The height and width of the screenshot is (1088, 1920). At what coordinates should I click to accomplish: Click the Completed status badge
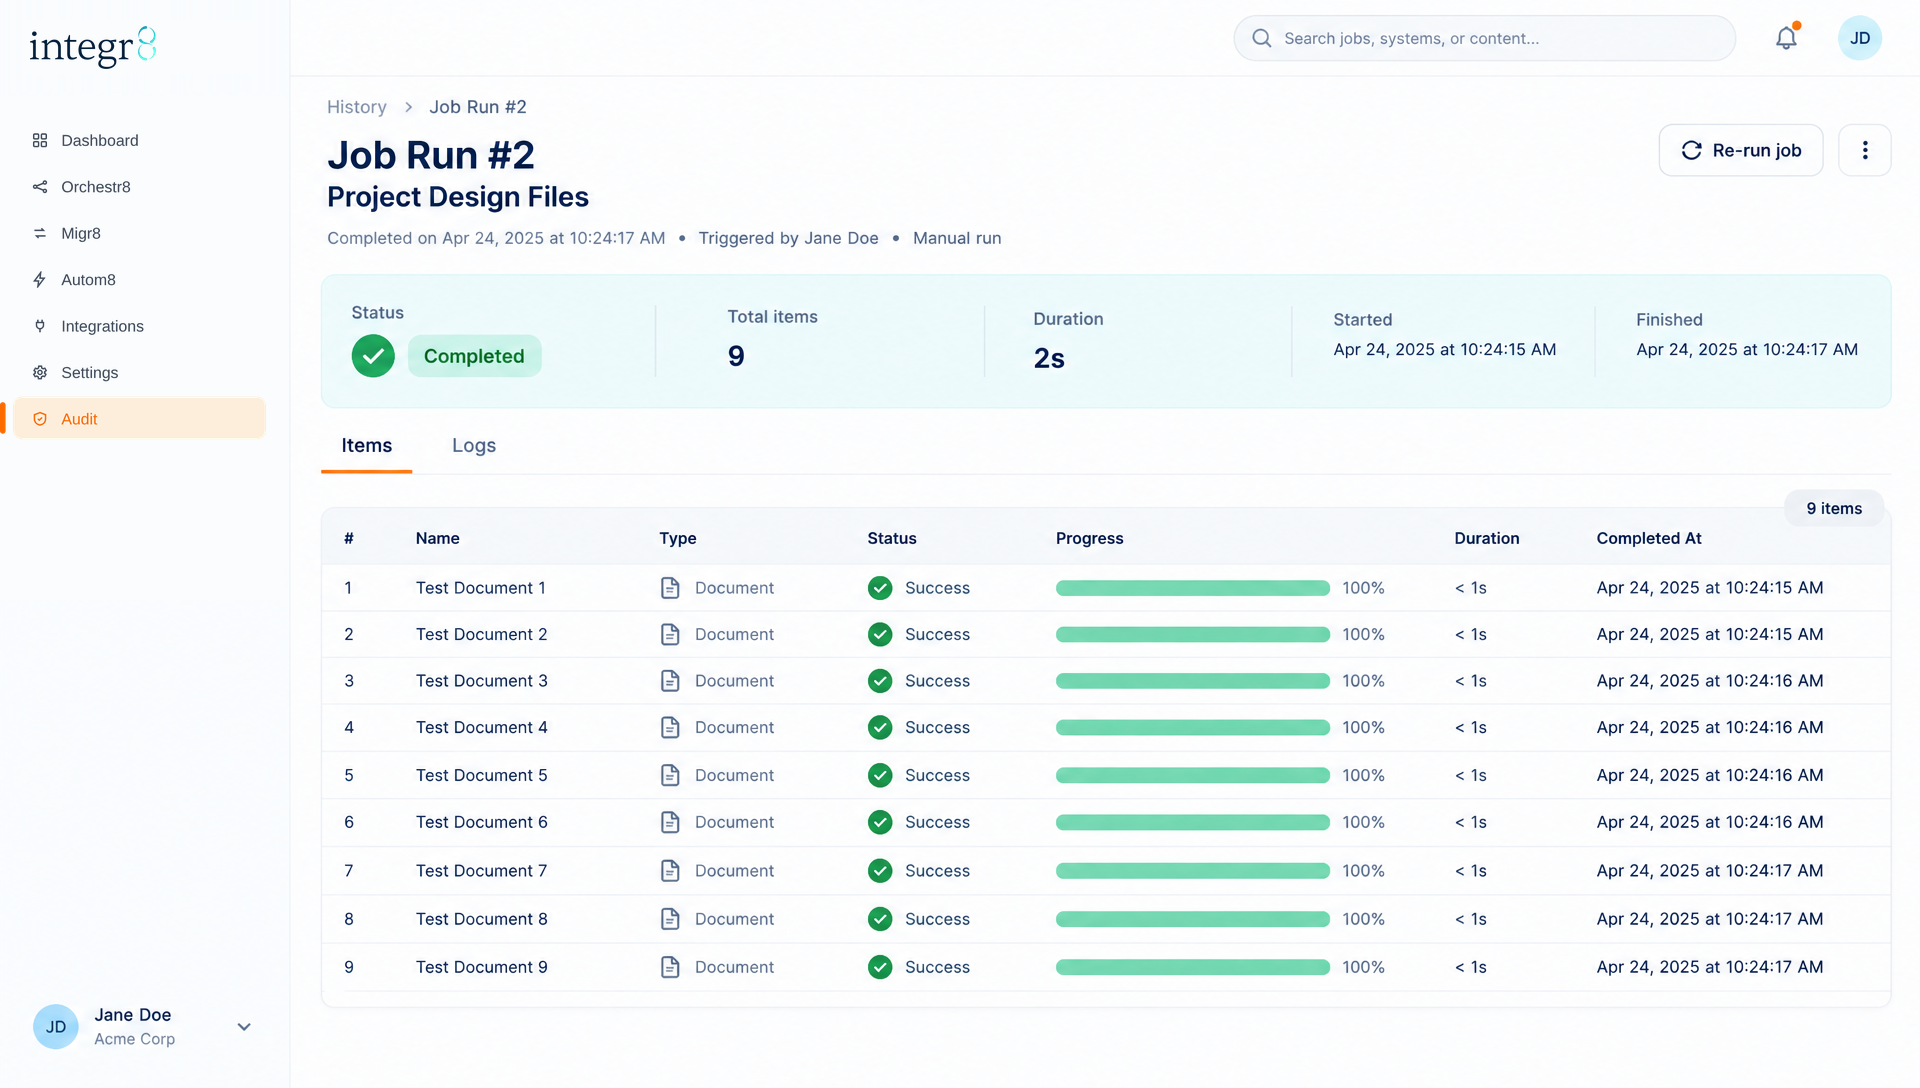(474, 356)
